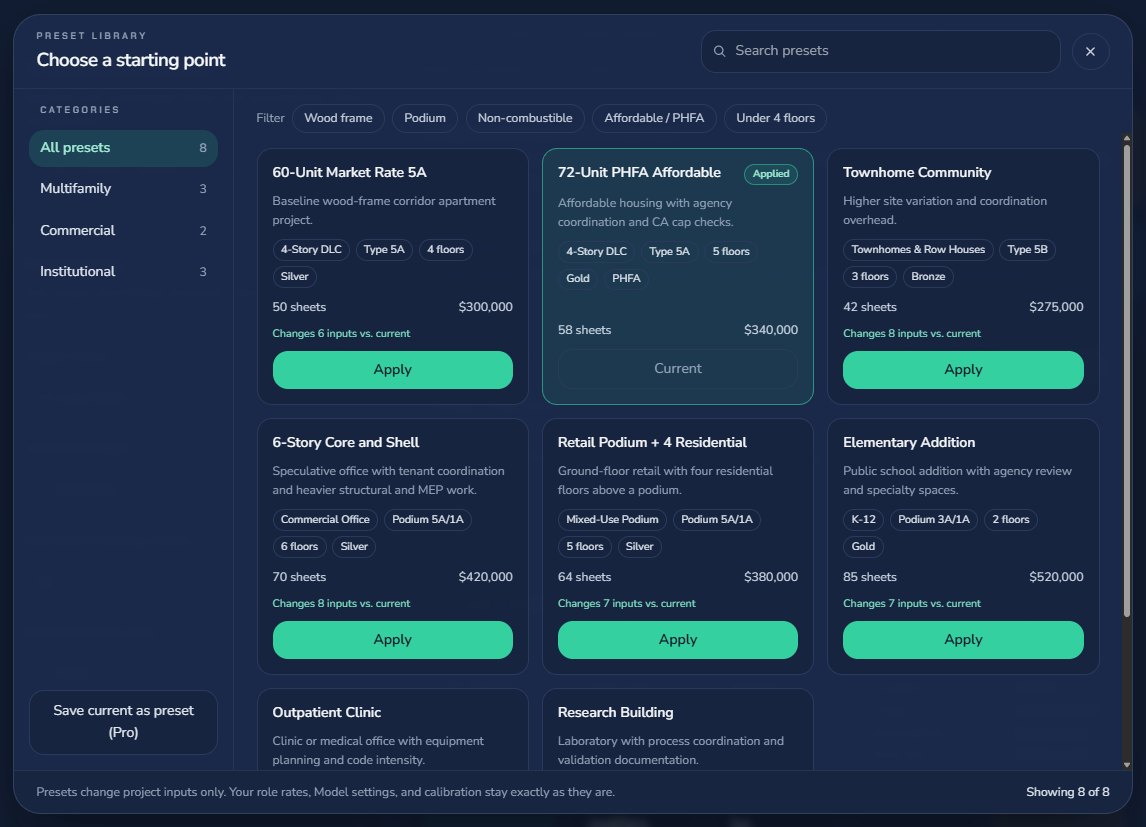Click the scrollbar down arrow
Screen dimensions: 1146x827
coord(1126,765)
